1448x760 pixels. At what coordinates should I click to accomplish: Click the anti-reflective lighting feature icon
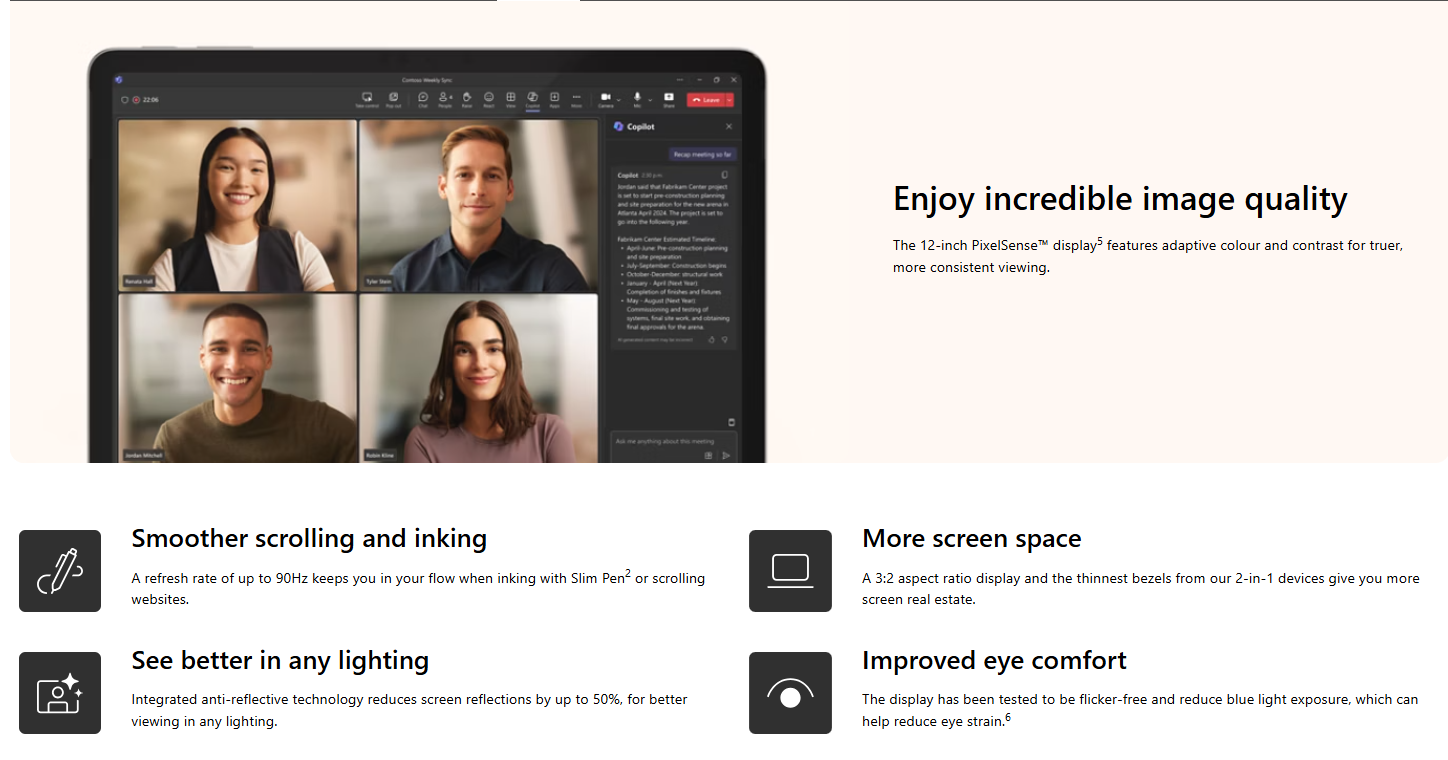pos(60,693)
